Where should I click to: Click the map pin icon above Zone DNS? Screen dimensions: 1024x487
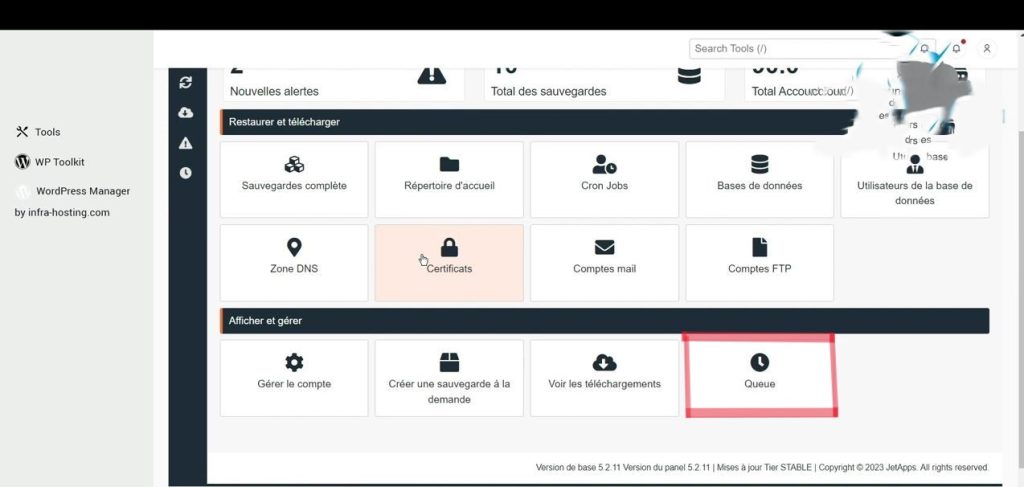[x=294, y=247]
